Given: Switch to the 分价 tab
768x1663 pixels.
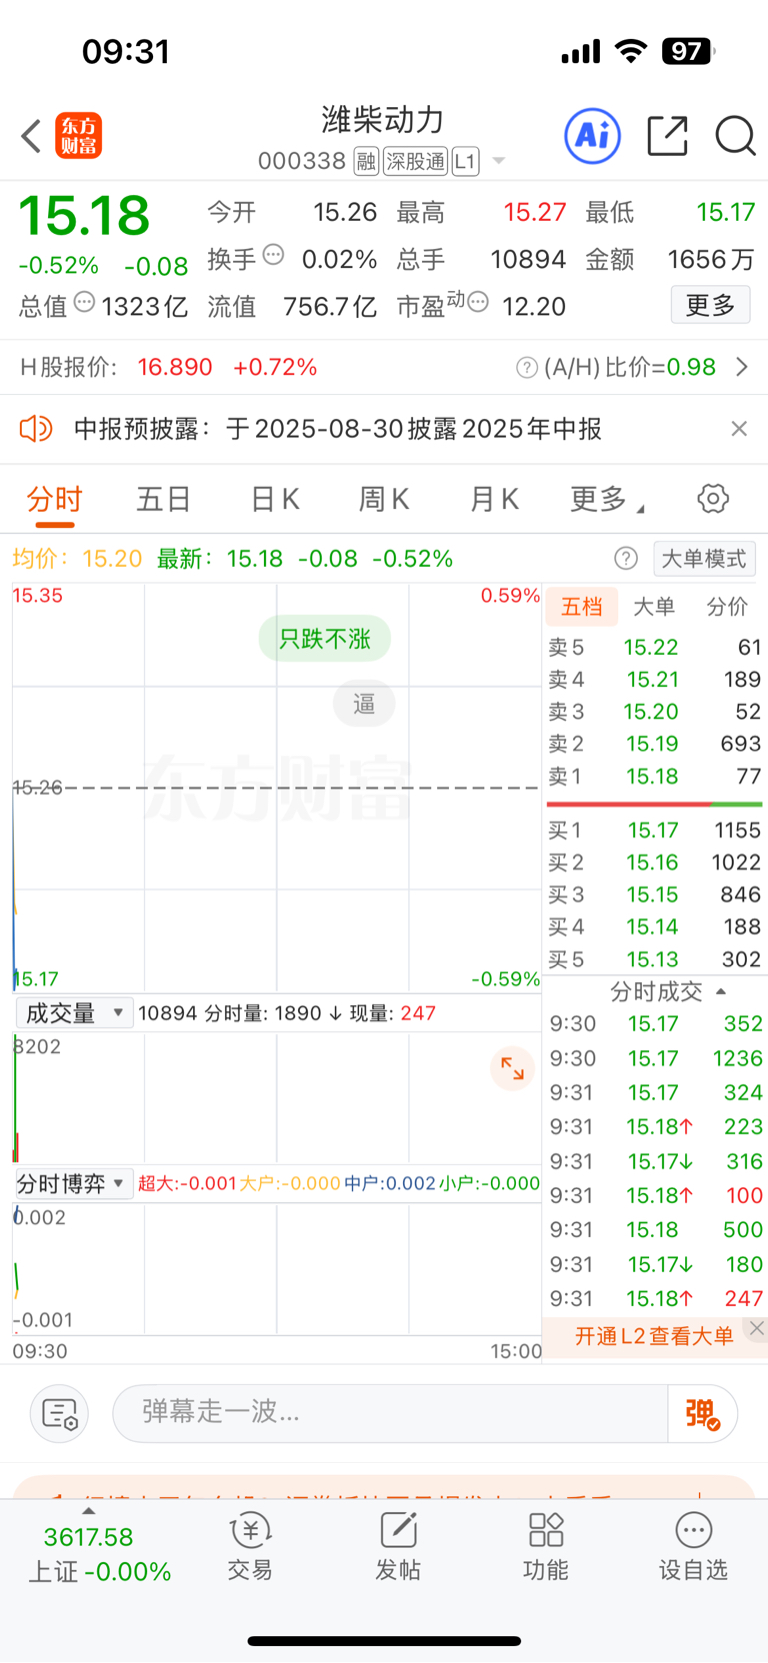Looking at the screenshot, I should pyautogui.click(x=727, y=607).
